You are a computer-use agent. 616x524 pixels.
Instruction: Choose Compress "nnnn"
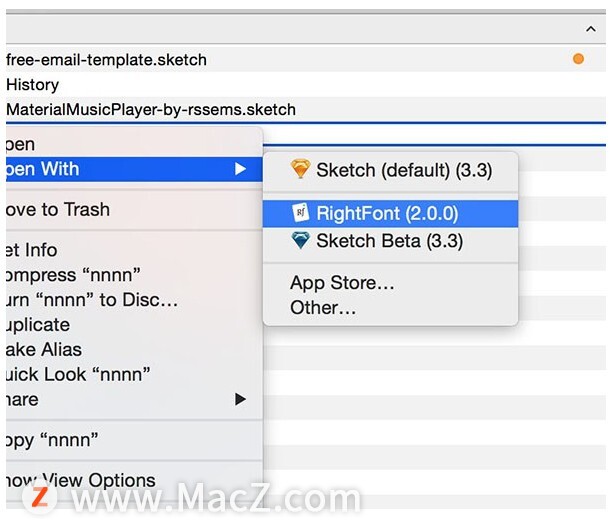[134, 275]
